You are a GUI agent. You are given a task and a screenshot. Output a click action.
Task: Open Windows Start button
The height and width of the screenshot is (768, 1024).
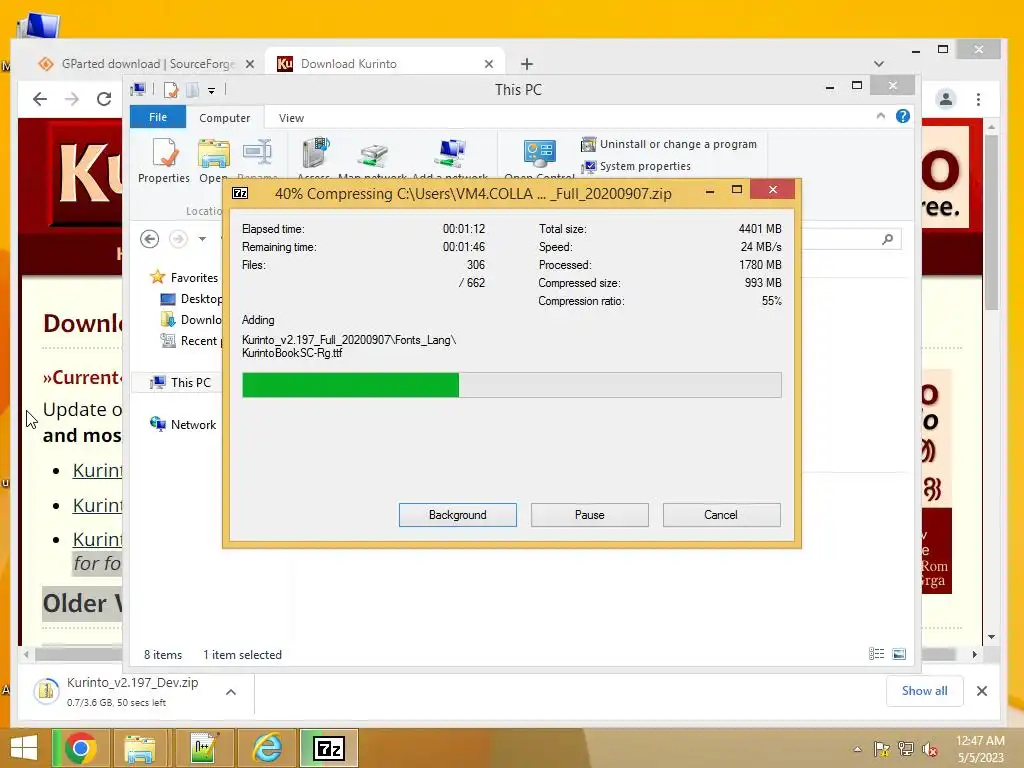tap(24, 748)
